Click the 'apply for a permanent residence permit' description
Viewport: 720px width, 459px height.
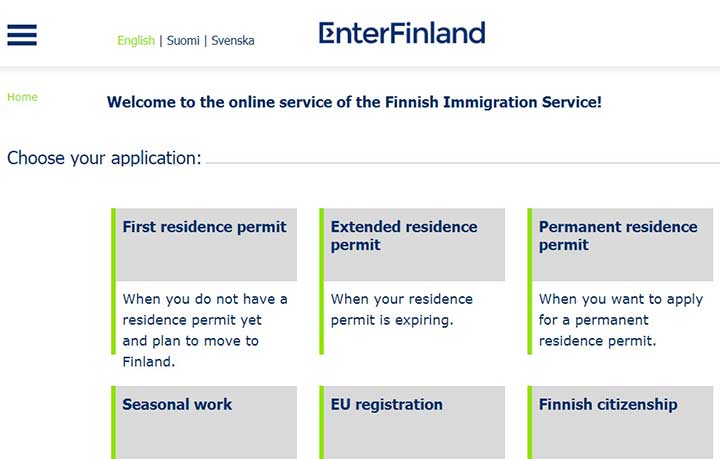coord(621,320)
